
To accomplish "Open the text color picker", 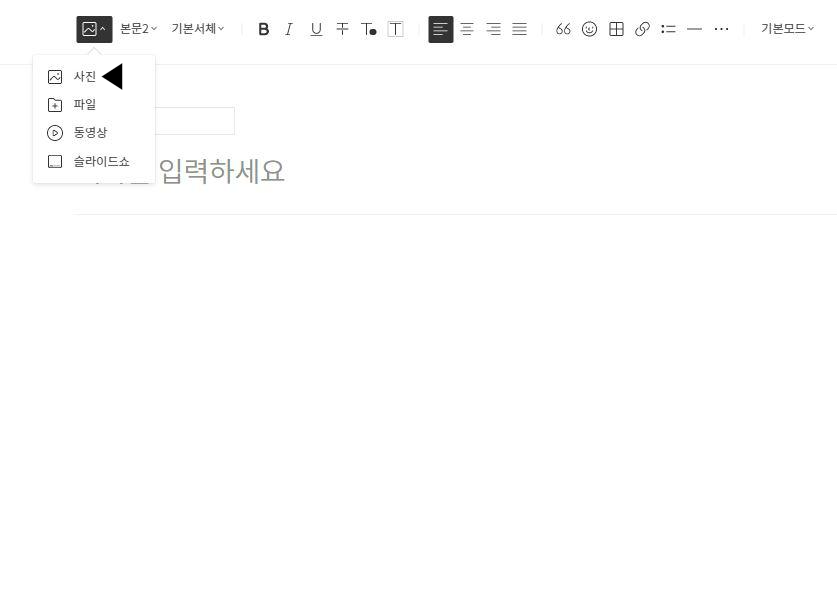I will [368, 29].
